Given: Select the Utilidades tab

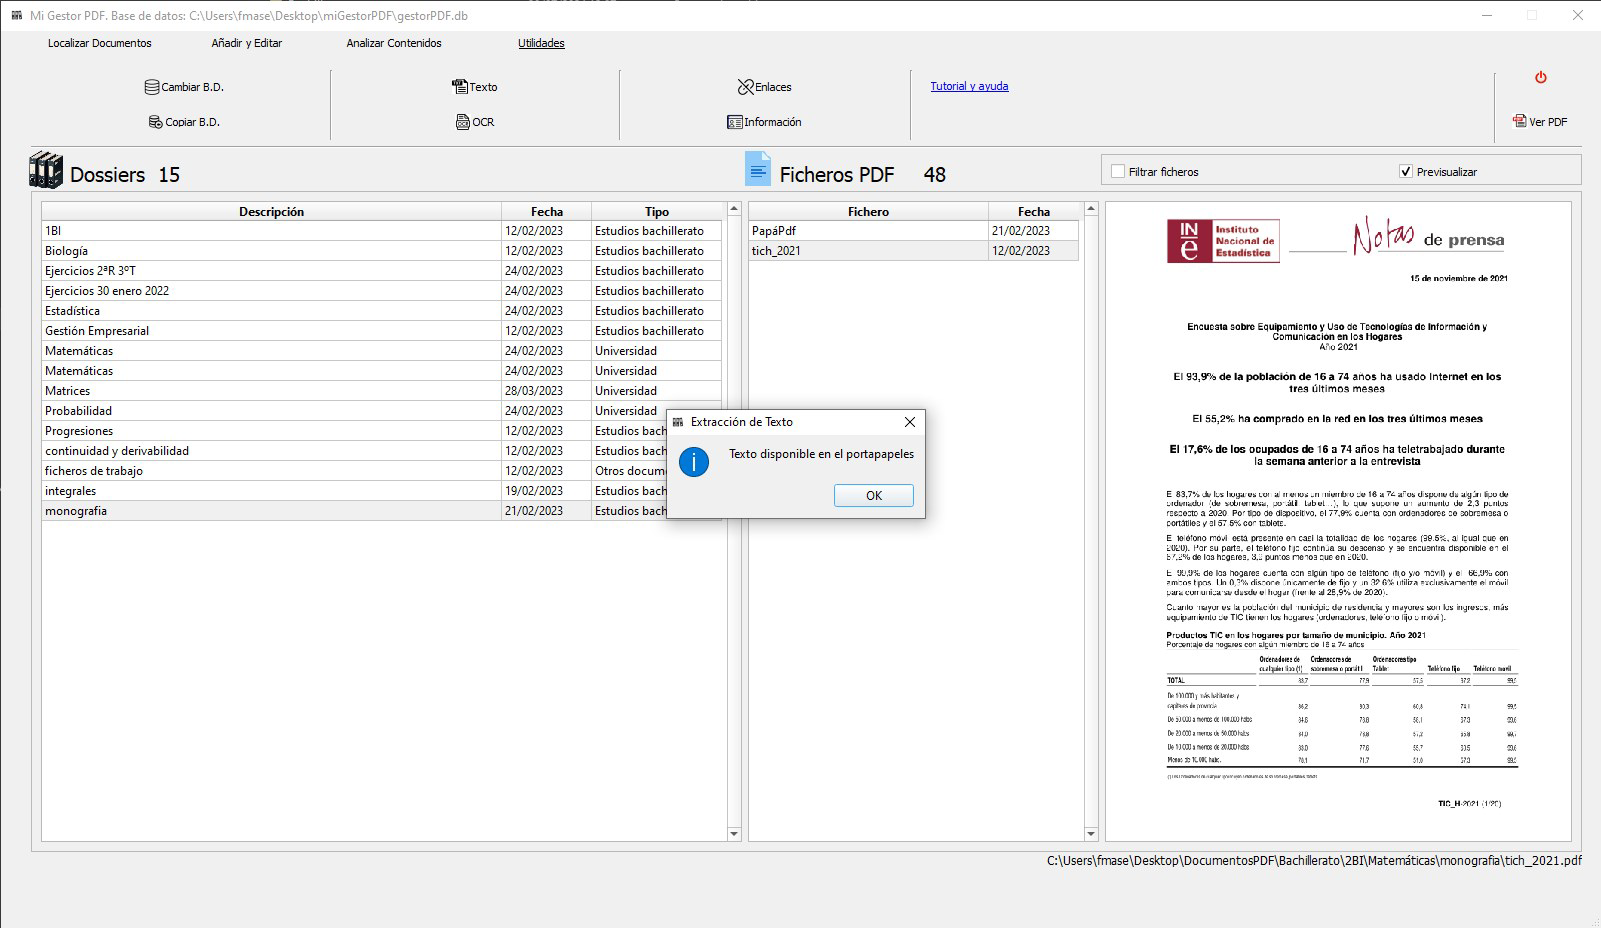Looking at the screenshot, I should pos(541,43).
